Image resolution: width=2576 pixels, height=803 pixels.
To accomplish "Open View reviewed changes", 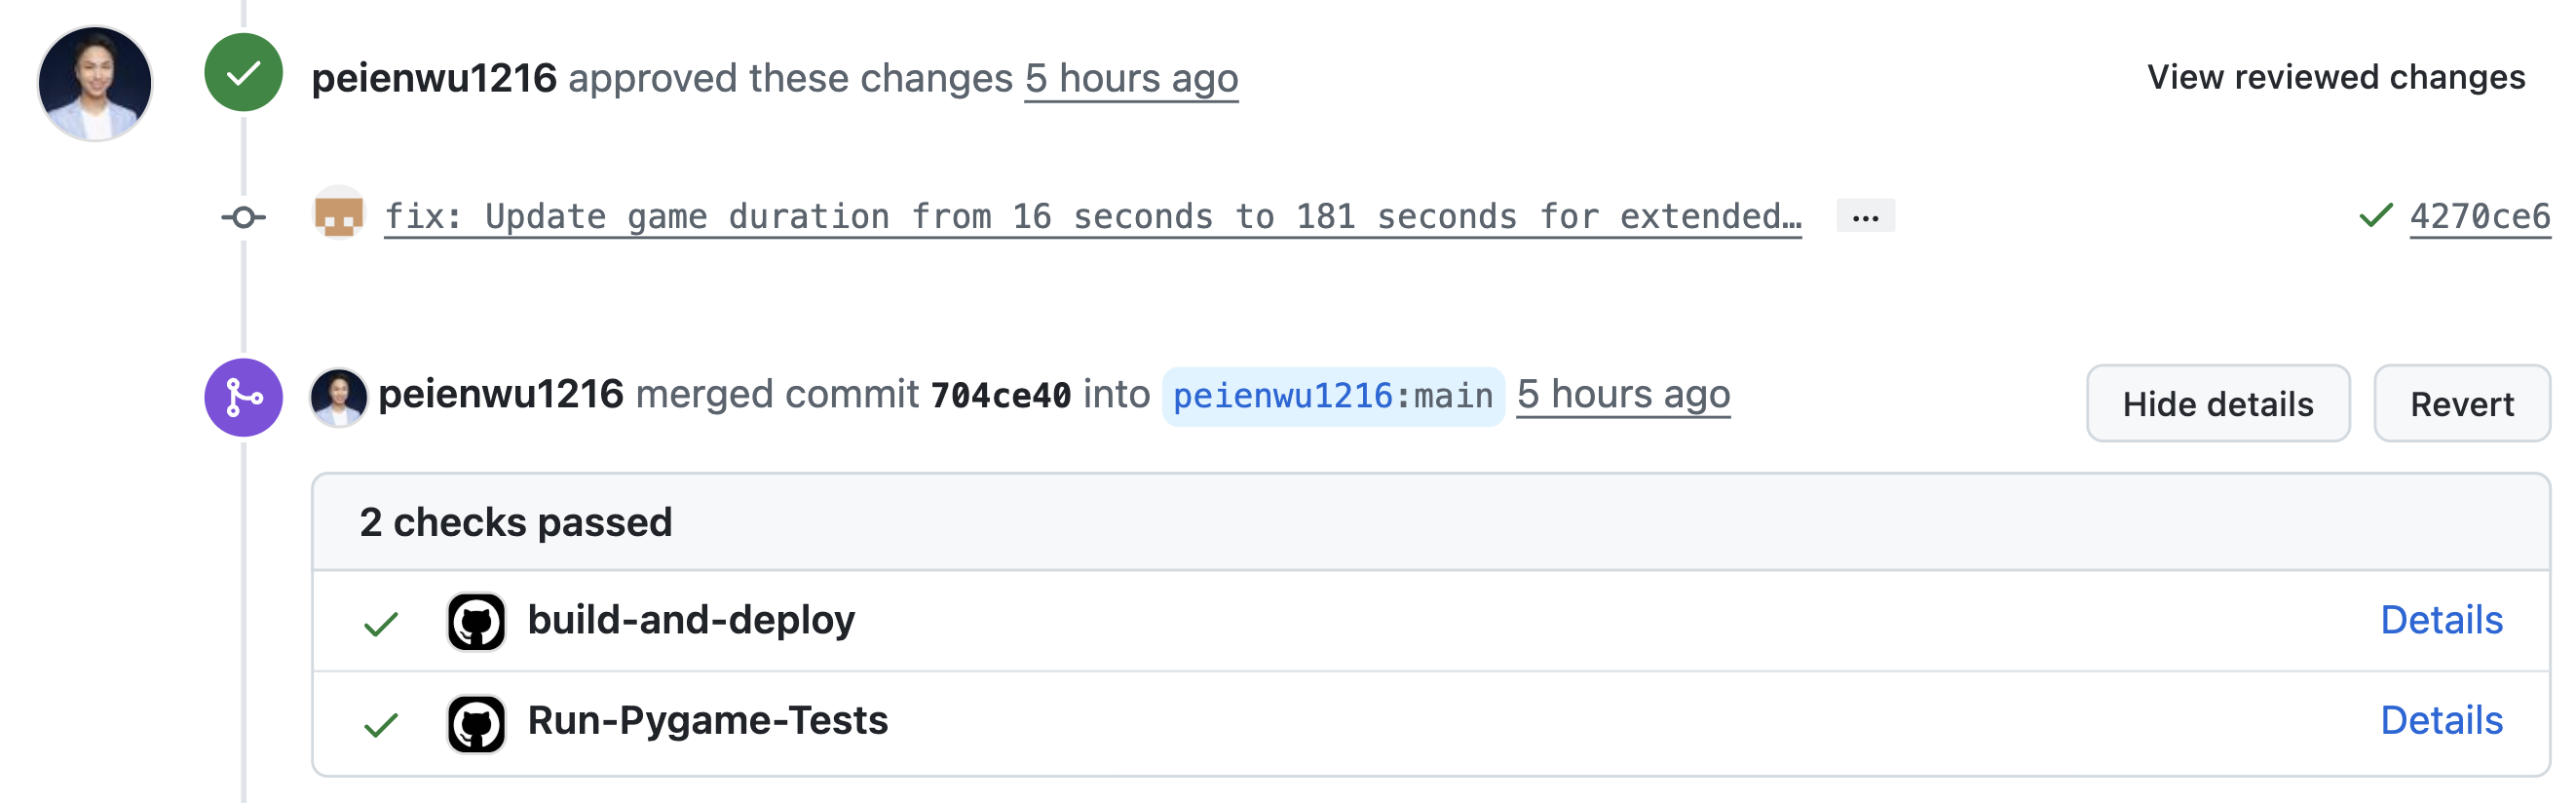I will (2336, 77).
